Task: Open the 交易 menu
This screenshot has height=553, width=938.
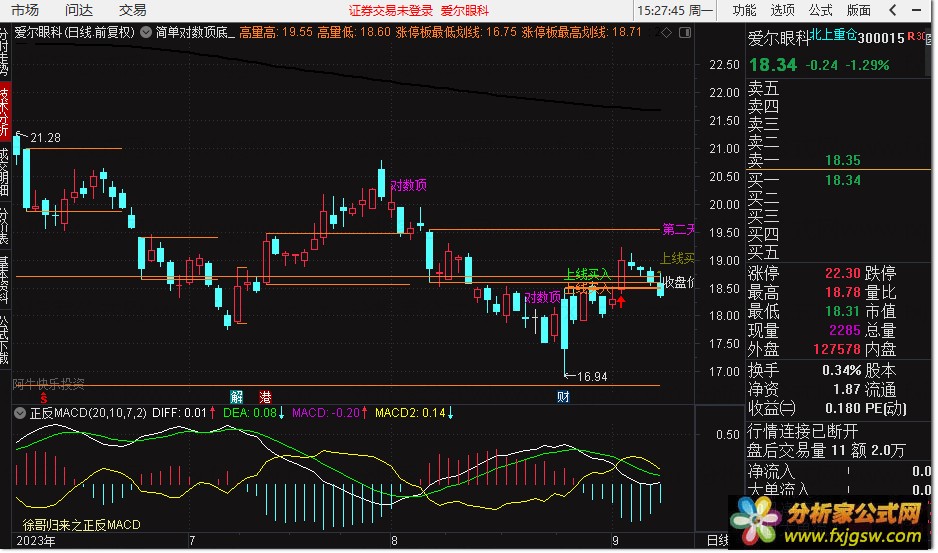Action: (x=132, y=10)
